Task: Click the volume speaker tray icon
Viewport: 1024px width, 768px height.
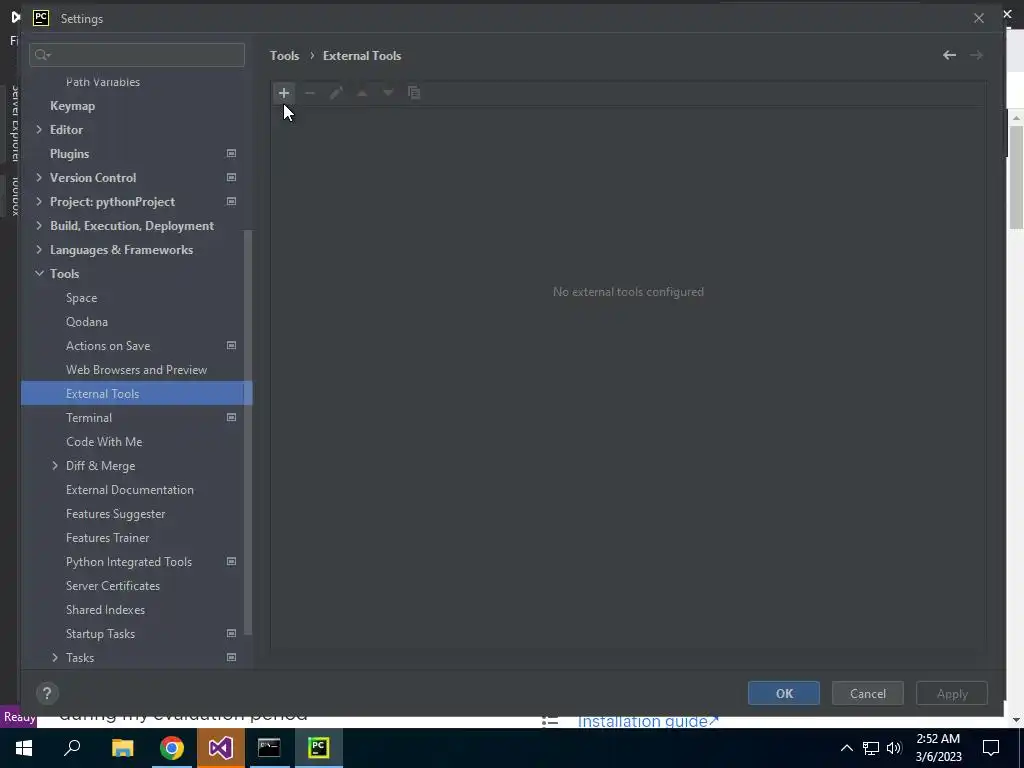Action: click(895, 748)
